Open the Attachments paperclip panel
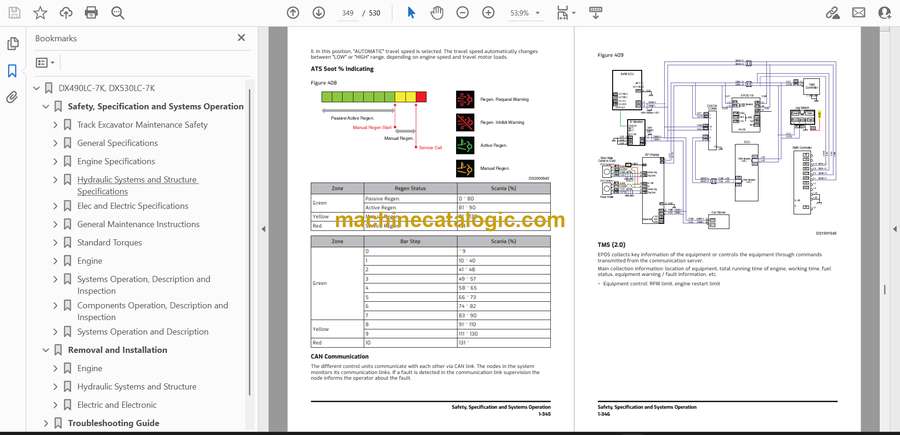Image resolution: width=900 pixels, height=435 pixels. click(x=12, y=97)
